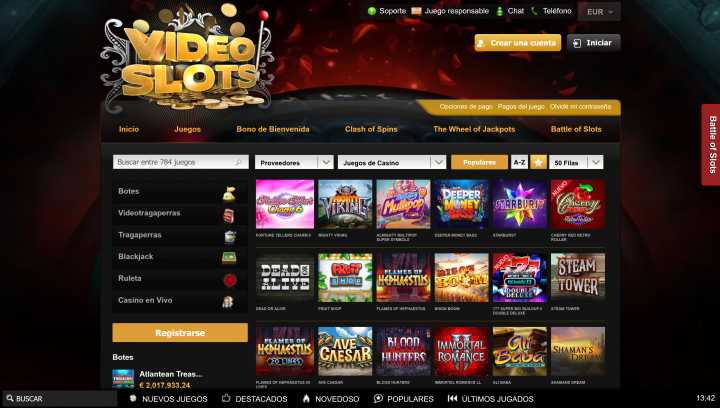The width and height of the screenshot is (720, 408).
Task: Open the Chat support icon
Action: click(500, 11)
